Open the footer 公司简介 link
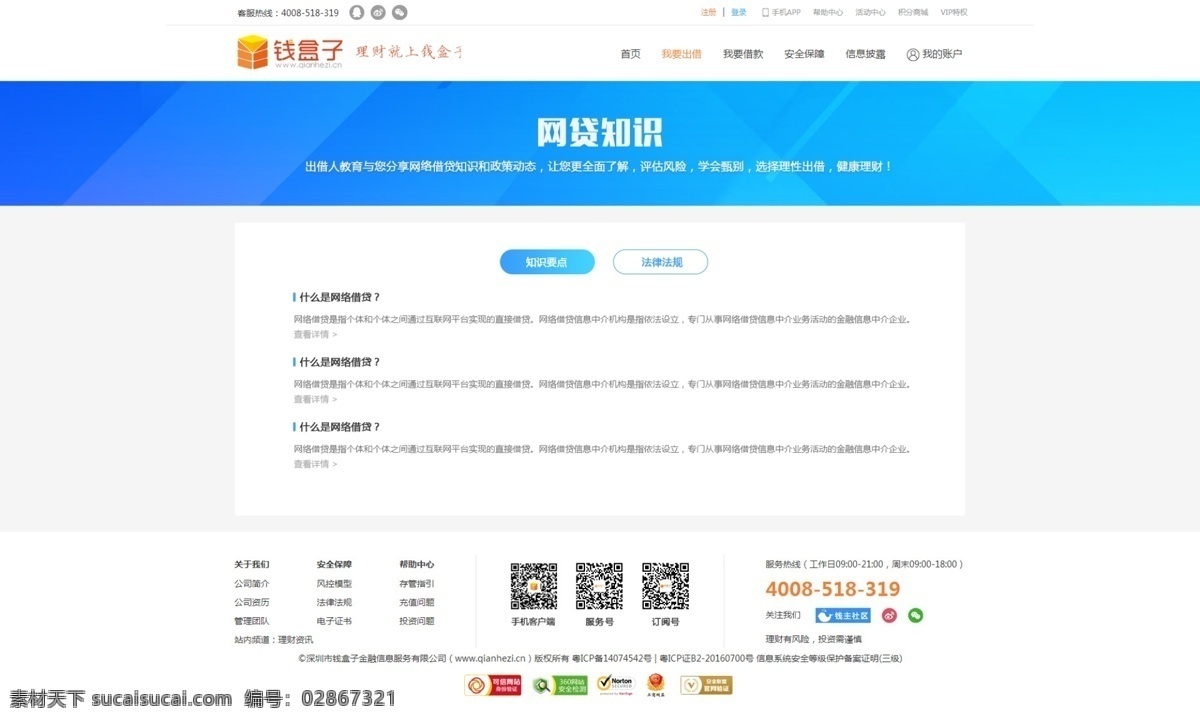Image resolution: width=1200 pixels, height=722 pixels. (x=252, y=584)
